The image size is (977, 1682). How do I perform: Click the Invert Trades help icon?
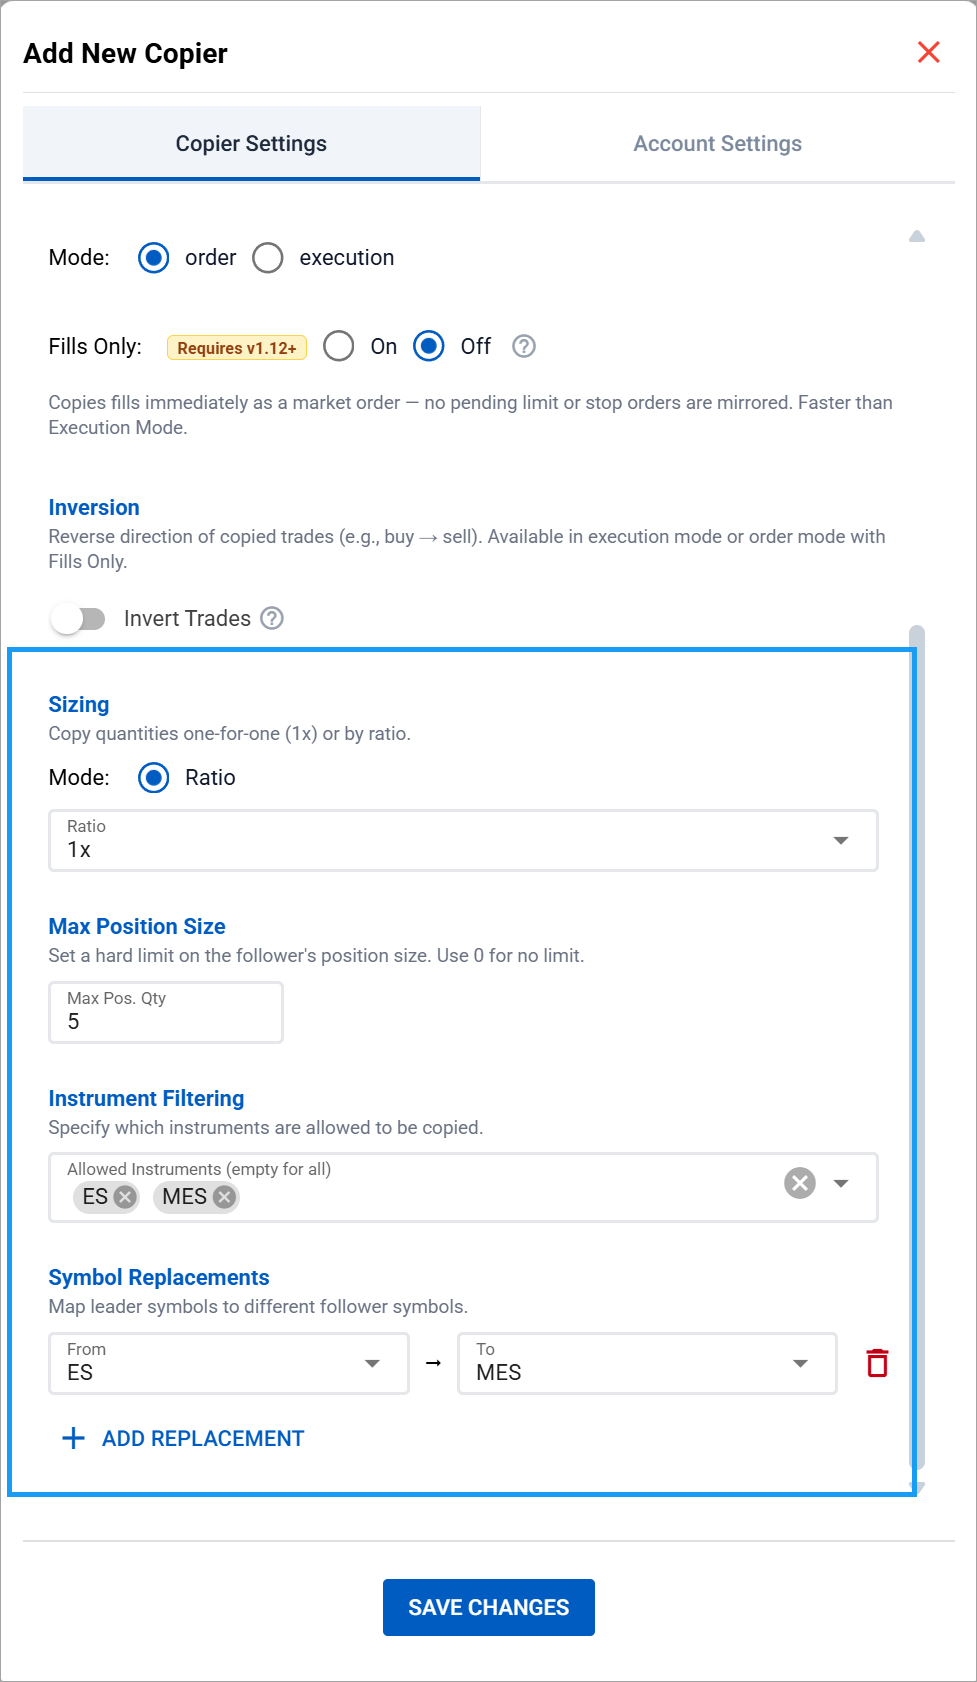coord(272,618)
